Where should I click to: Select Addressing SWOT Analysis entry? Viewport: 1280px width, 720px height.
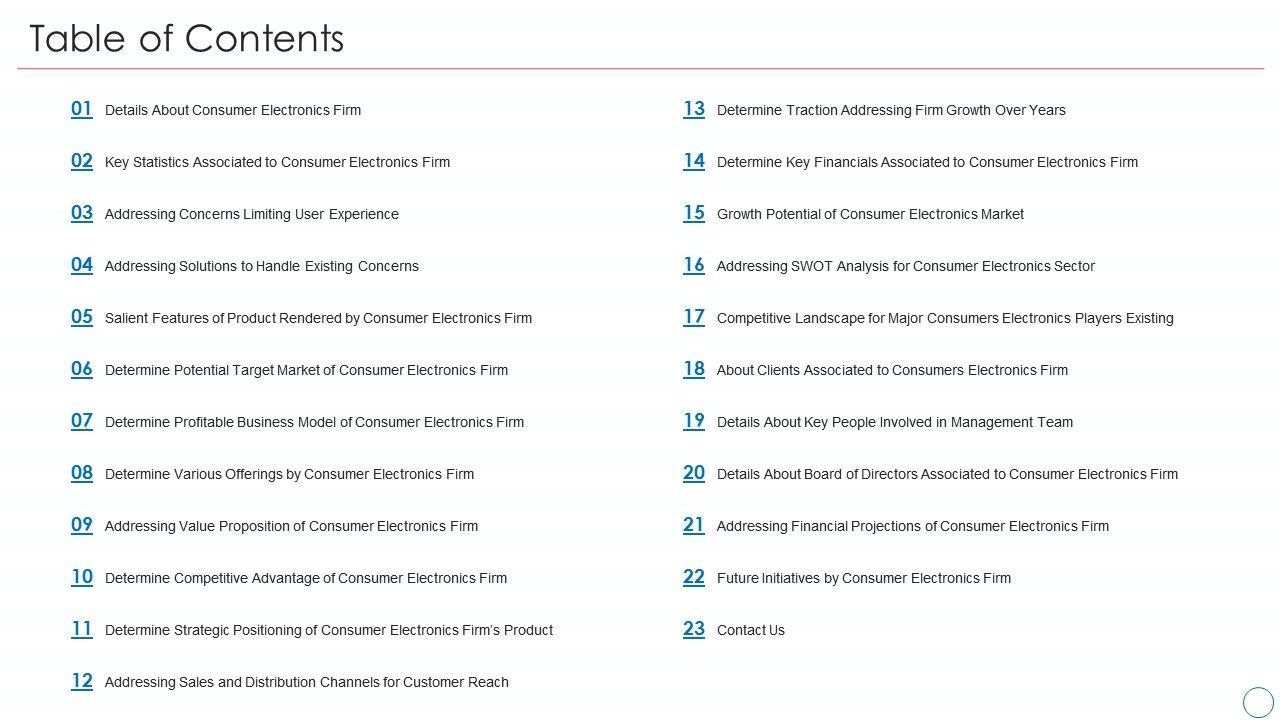[x=905, y=266]
